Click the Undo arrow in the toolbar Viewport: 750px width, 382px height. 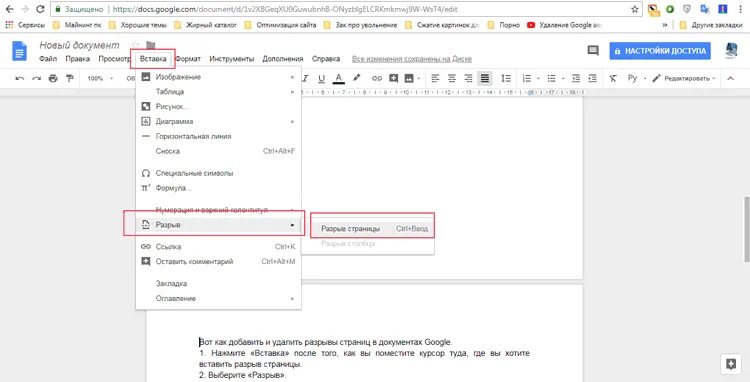20,78
